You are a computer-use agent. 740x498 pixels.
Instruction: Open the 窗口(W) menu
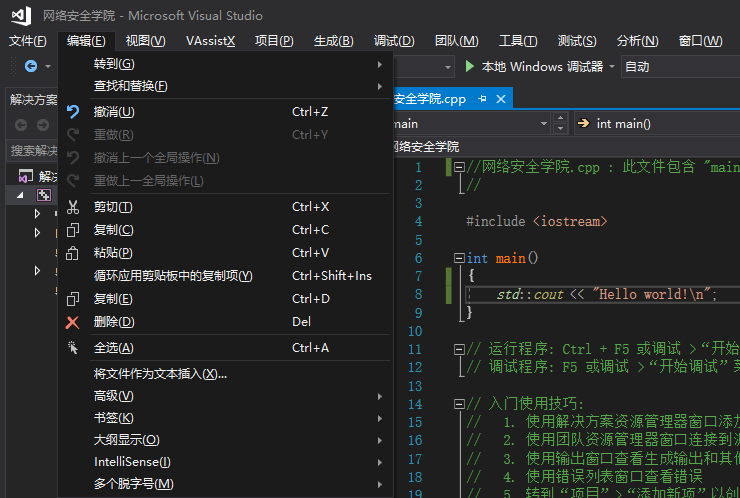(700, 41)
